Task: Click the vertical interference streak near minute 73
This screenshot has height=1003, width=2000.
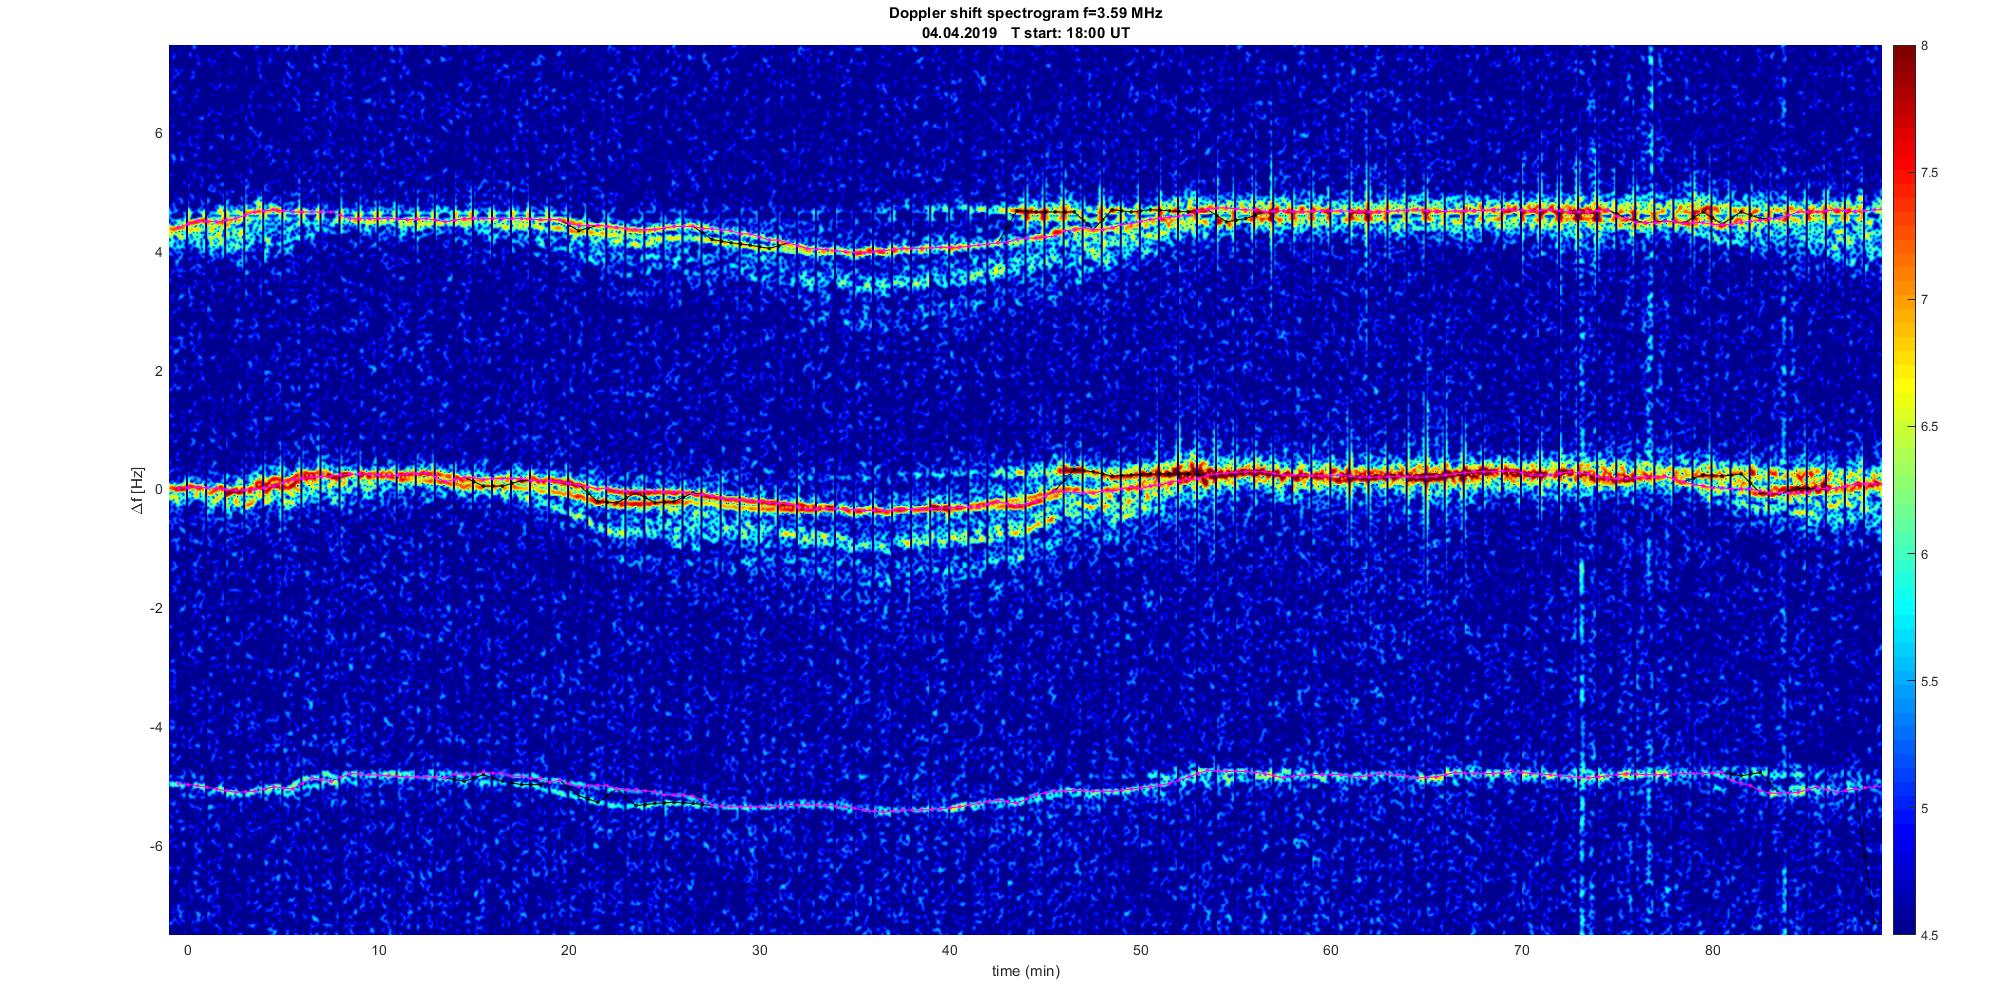Action: (1582, 745)
